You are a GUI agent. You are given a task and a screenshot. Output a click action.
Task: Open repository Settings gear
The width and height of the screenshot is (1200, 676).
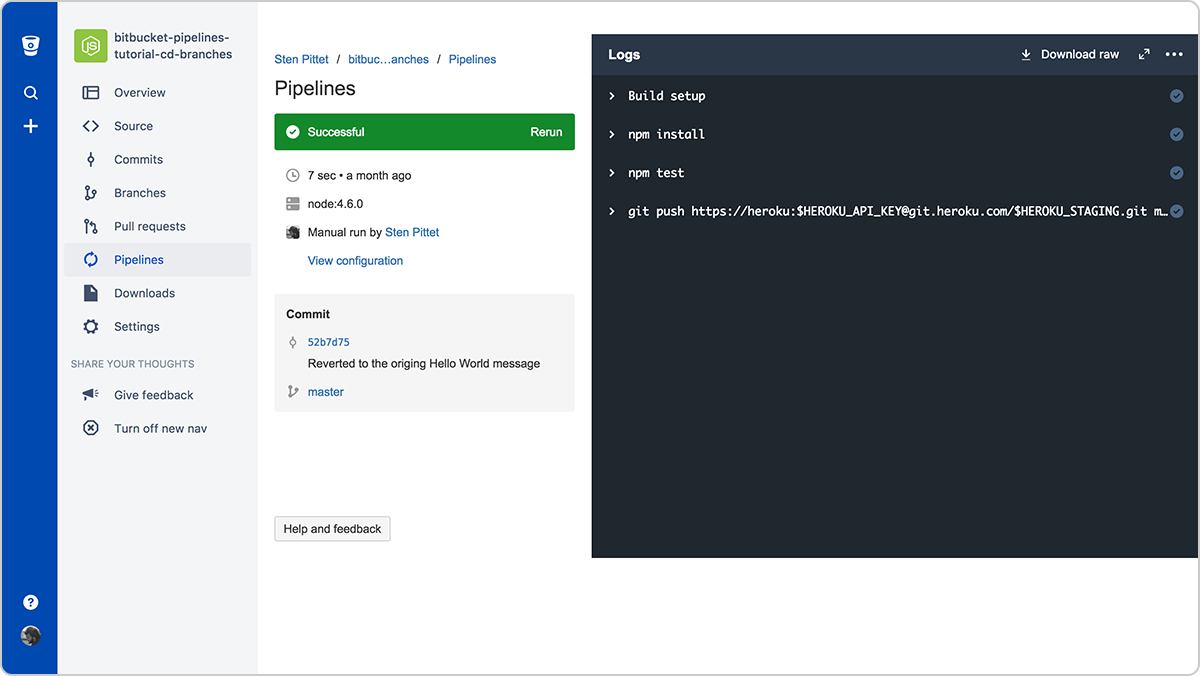(x=137, y=326)
